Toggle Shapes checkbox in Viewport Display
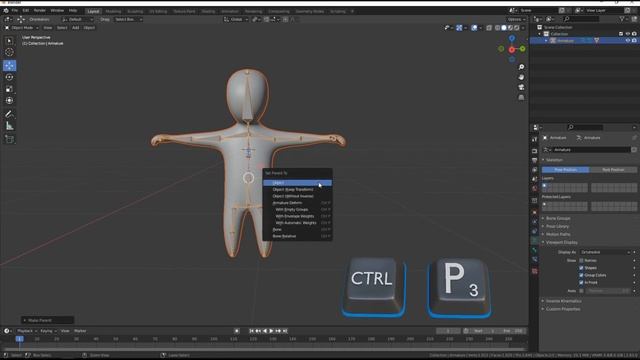Viewport: 640px width, 360px height. pos(581,268)
